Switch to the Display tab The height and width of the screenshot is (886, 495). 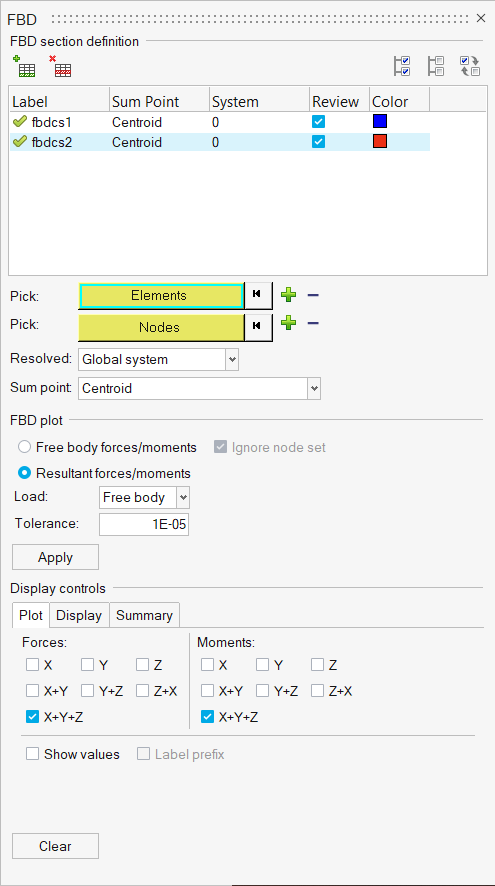[x=79, y=615]
